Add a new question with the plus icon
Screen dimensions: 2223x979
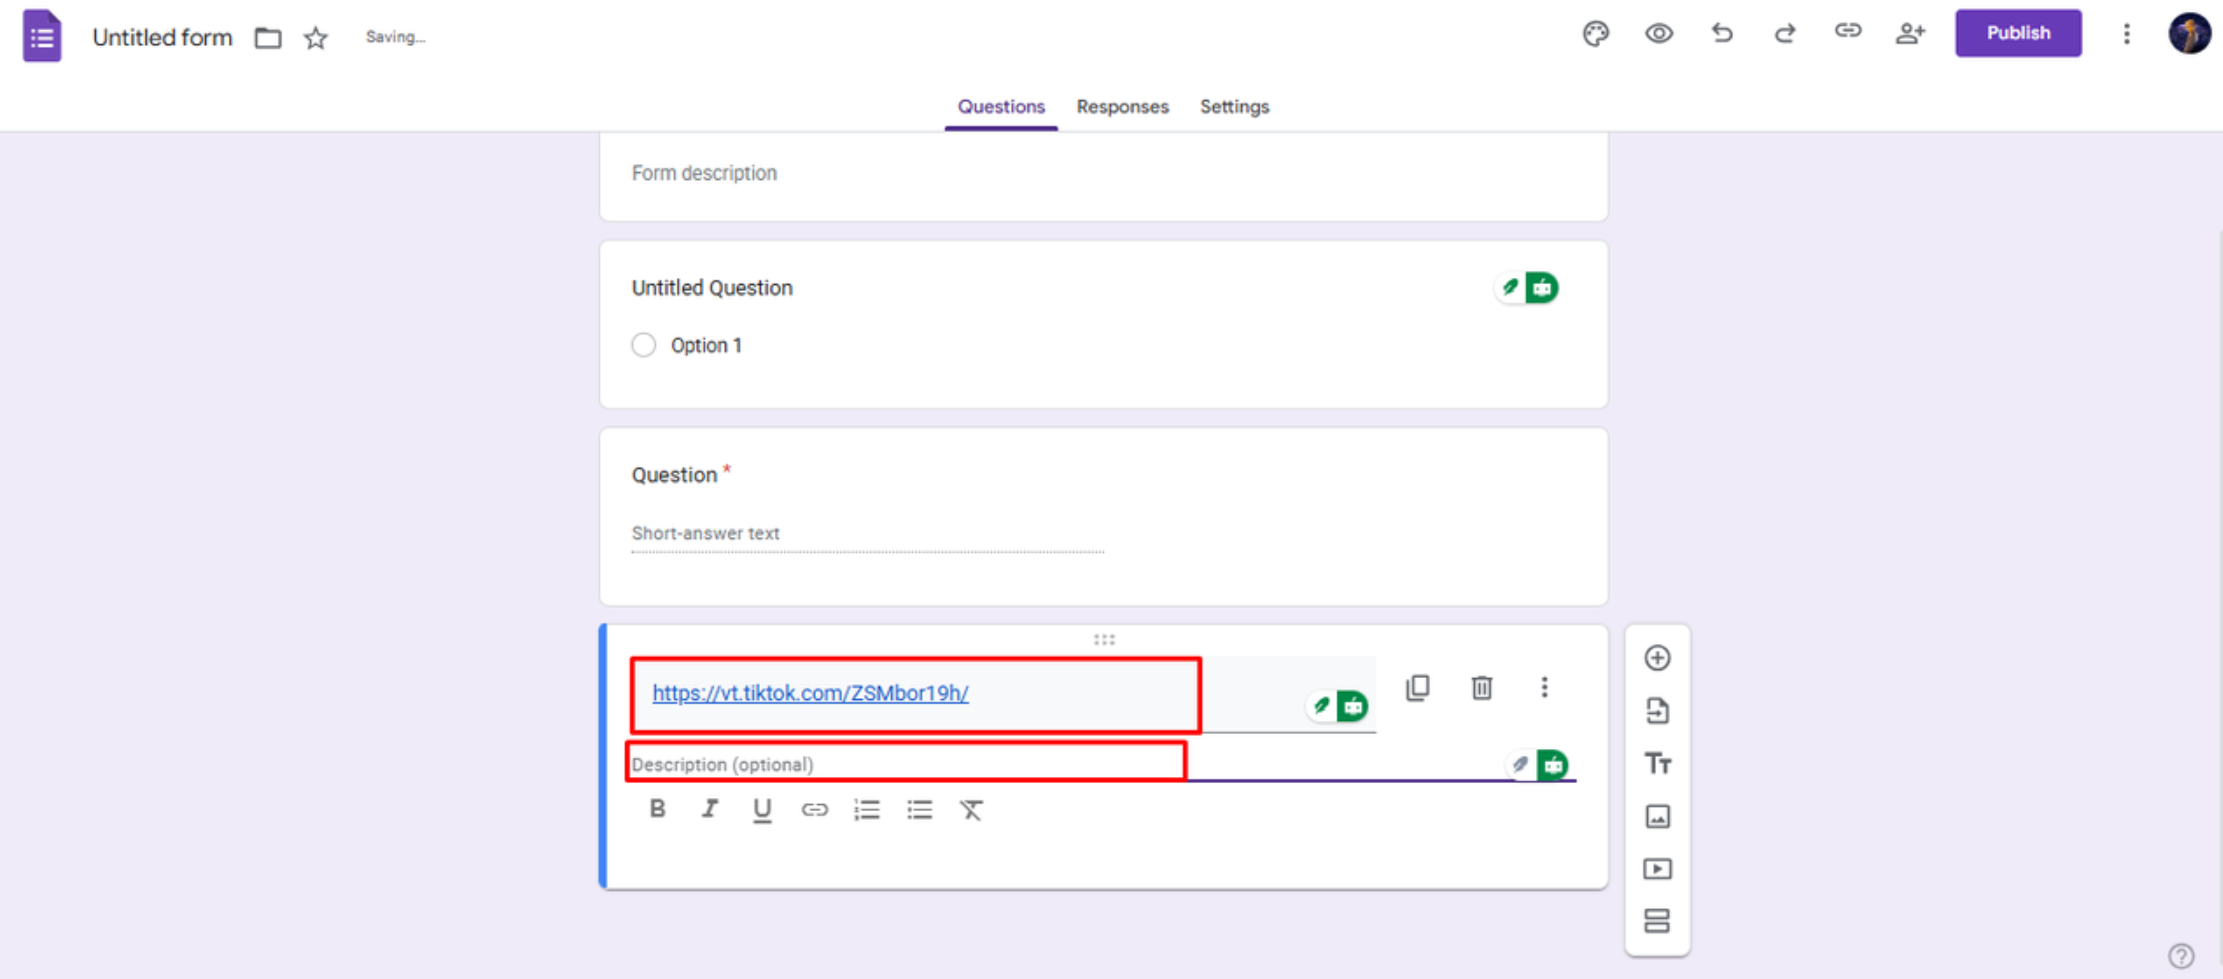pos(1657,658)
